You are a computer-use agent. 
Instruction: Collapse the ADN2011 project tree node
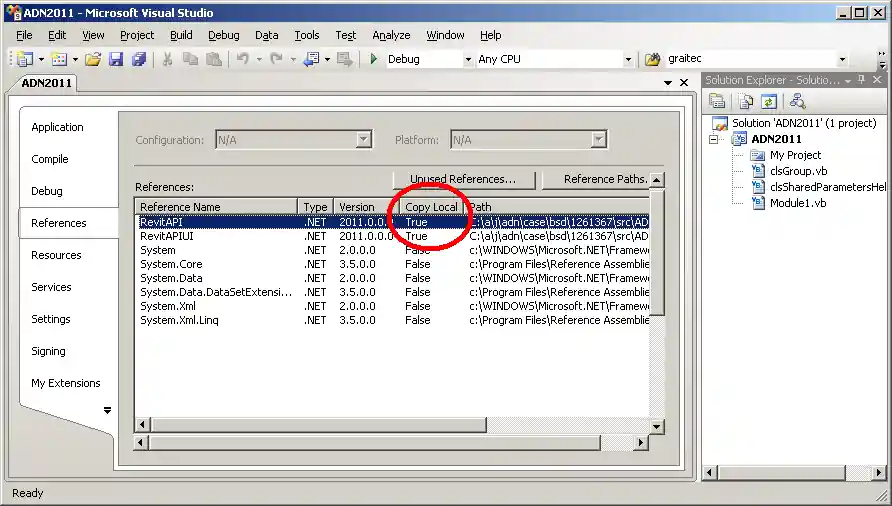click(x=715, y=139)
